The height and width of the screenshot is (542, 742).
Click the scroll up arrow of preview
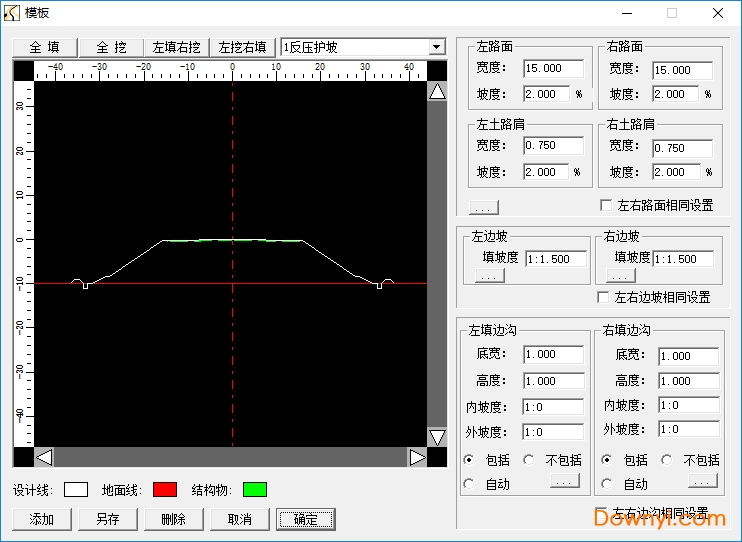pyautogui.click(x=437, y=92)
